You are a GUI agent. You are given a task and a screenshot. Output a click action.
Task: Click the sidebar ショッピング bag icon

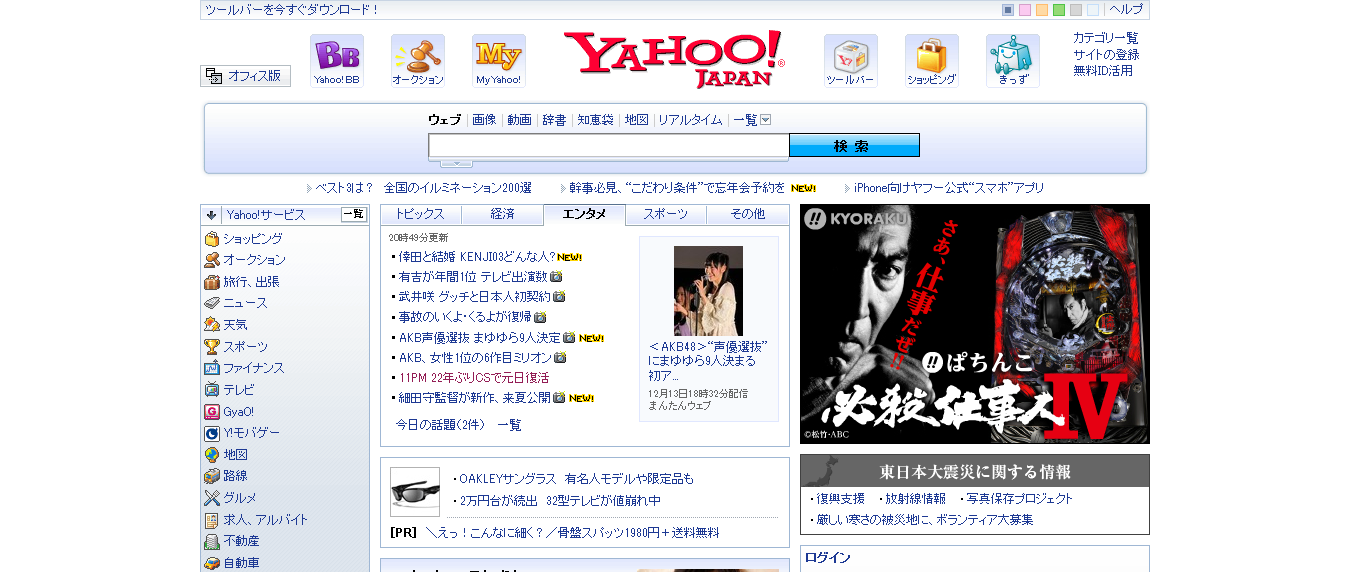coord(212,239)
